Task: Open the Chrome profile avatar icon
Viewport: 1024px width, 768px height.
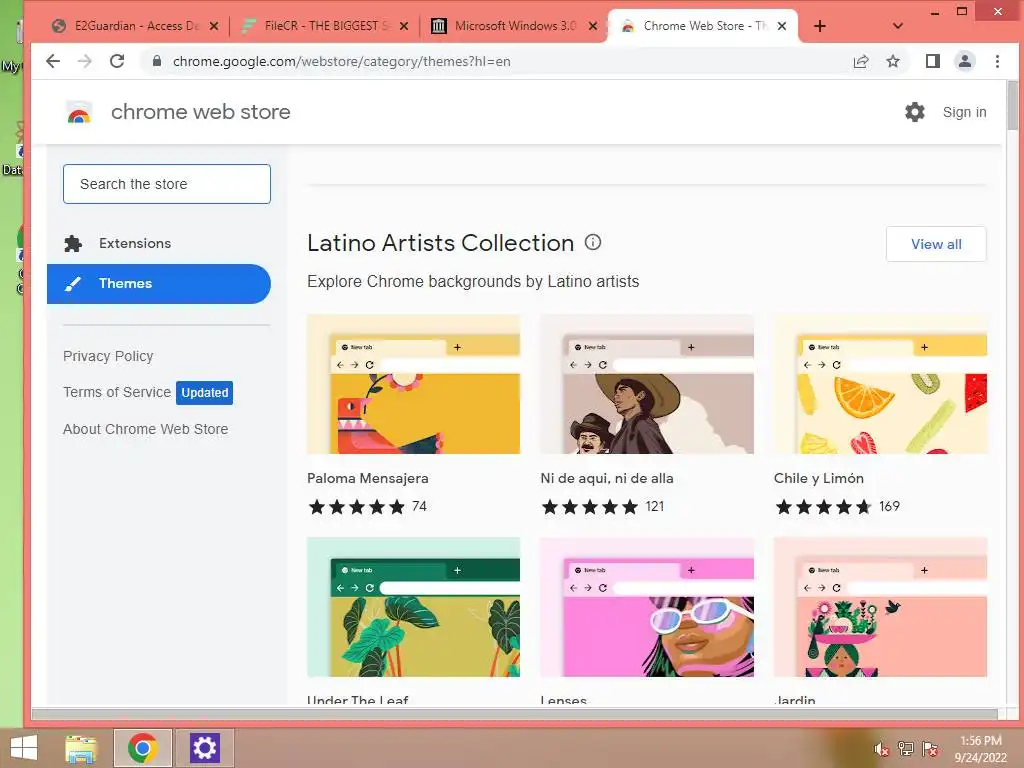Action: (965, 61)
